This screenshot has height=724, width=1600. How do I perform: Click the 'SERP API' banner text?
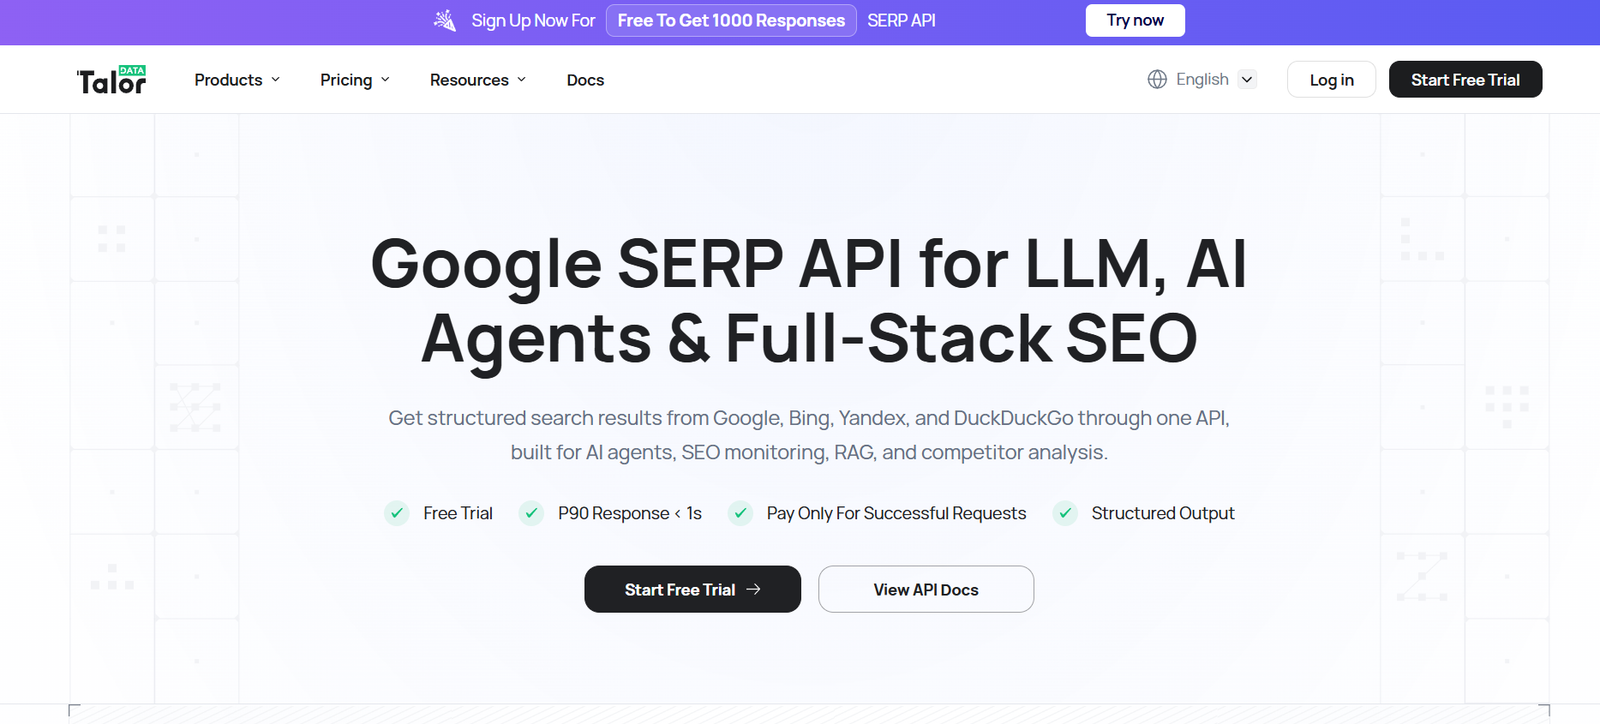(x=901, y=20)
